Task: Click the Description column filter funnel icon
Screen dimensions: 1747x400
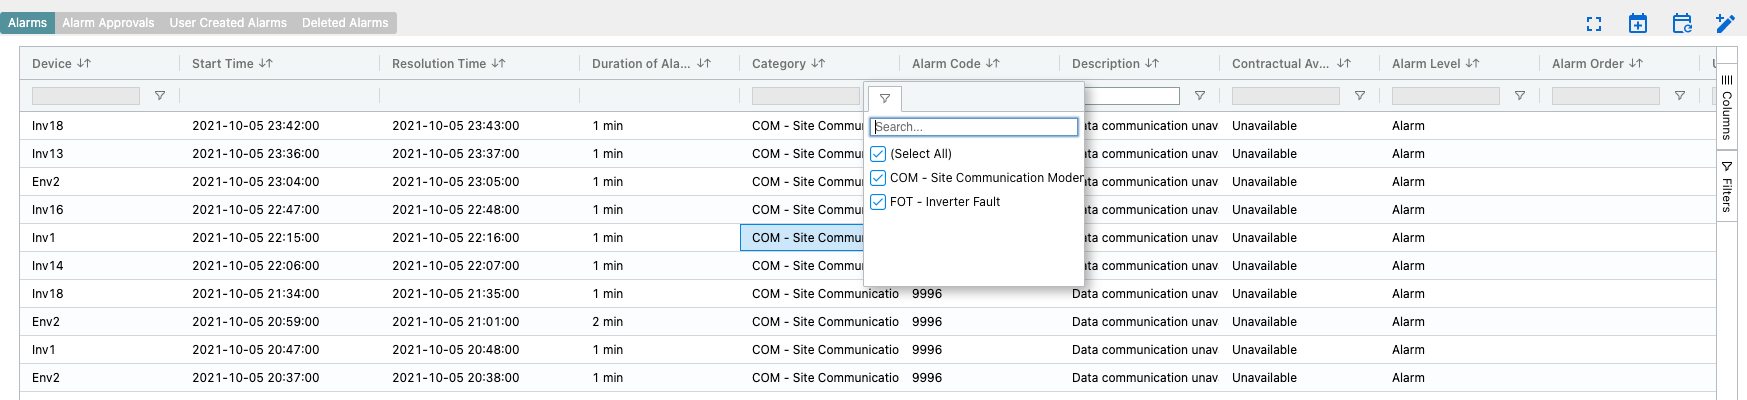Action: tap(1200, 96)
